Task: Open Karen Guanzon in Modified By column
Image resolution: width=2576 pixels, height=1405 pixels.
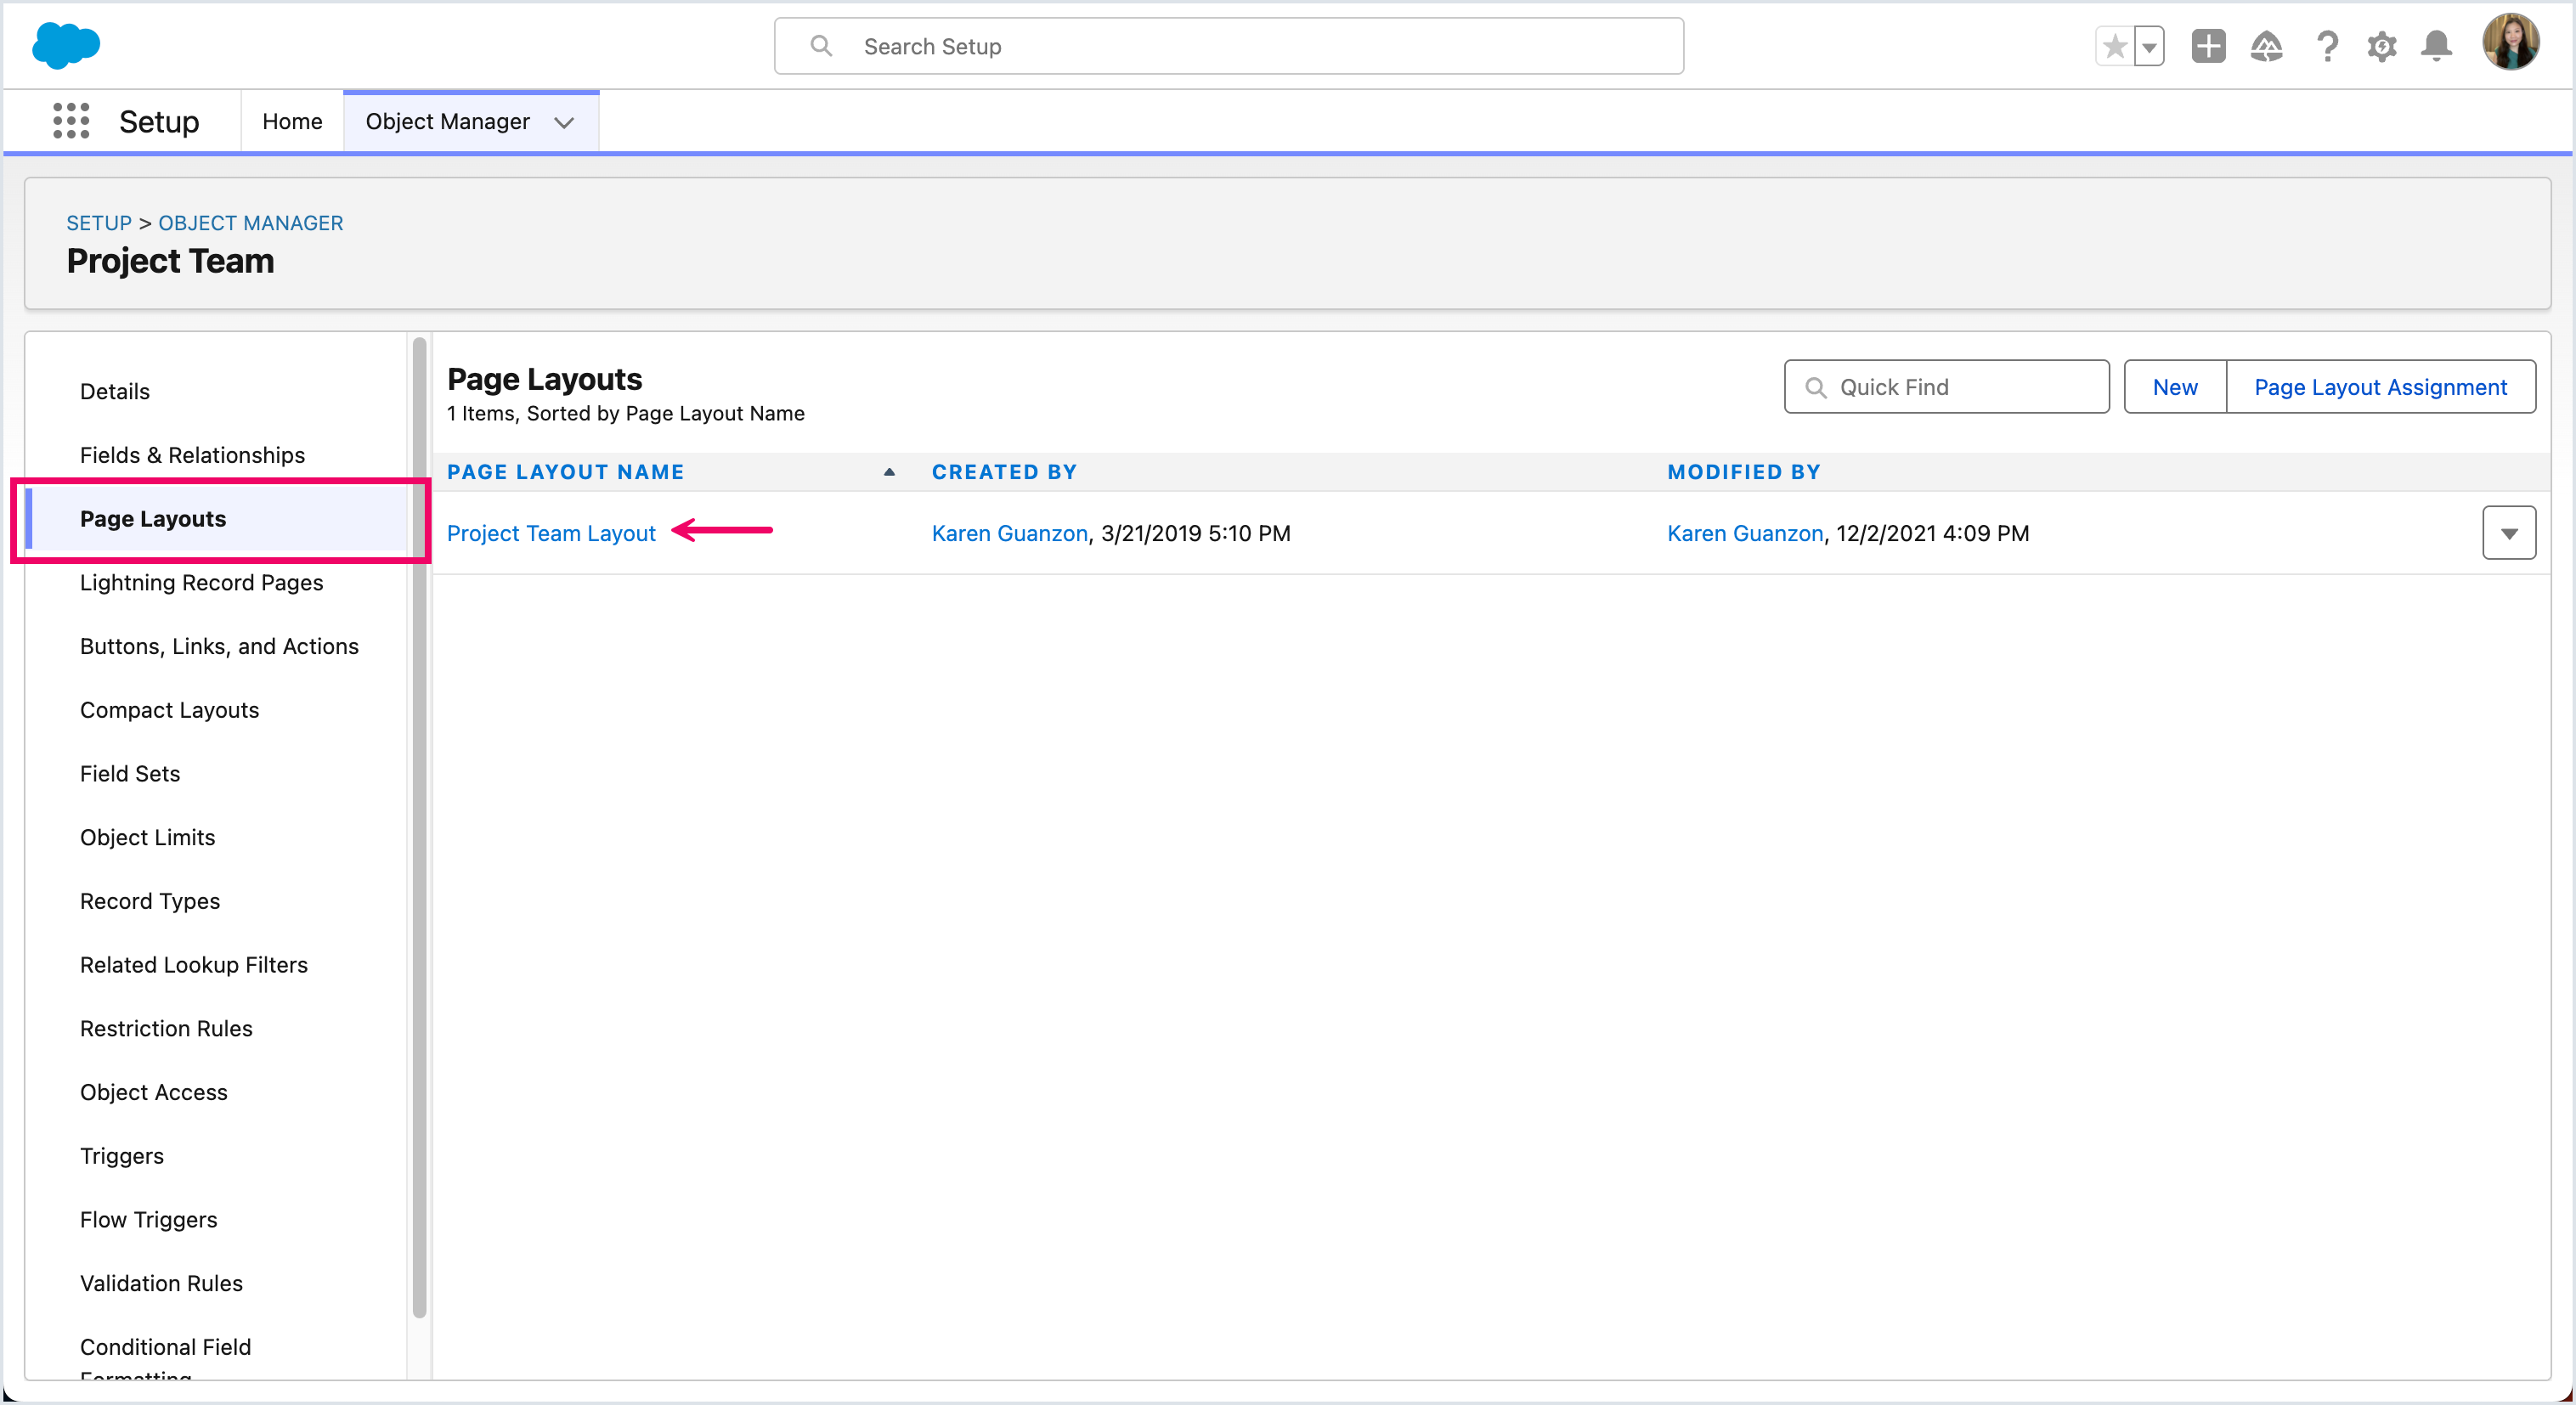Action: point(1745,533)
